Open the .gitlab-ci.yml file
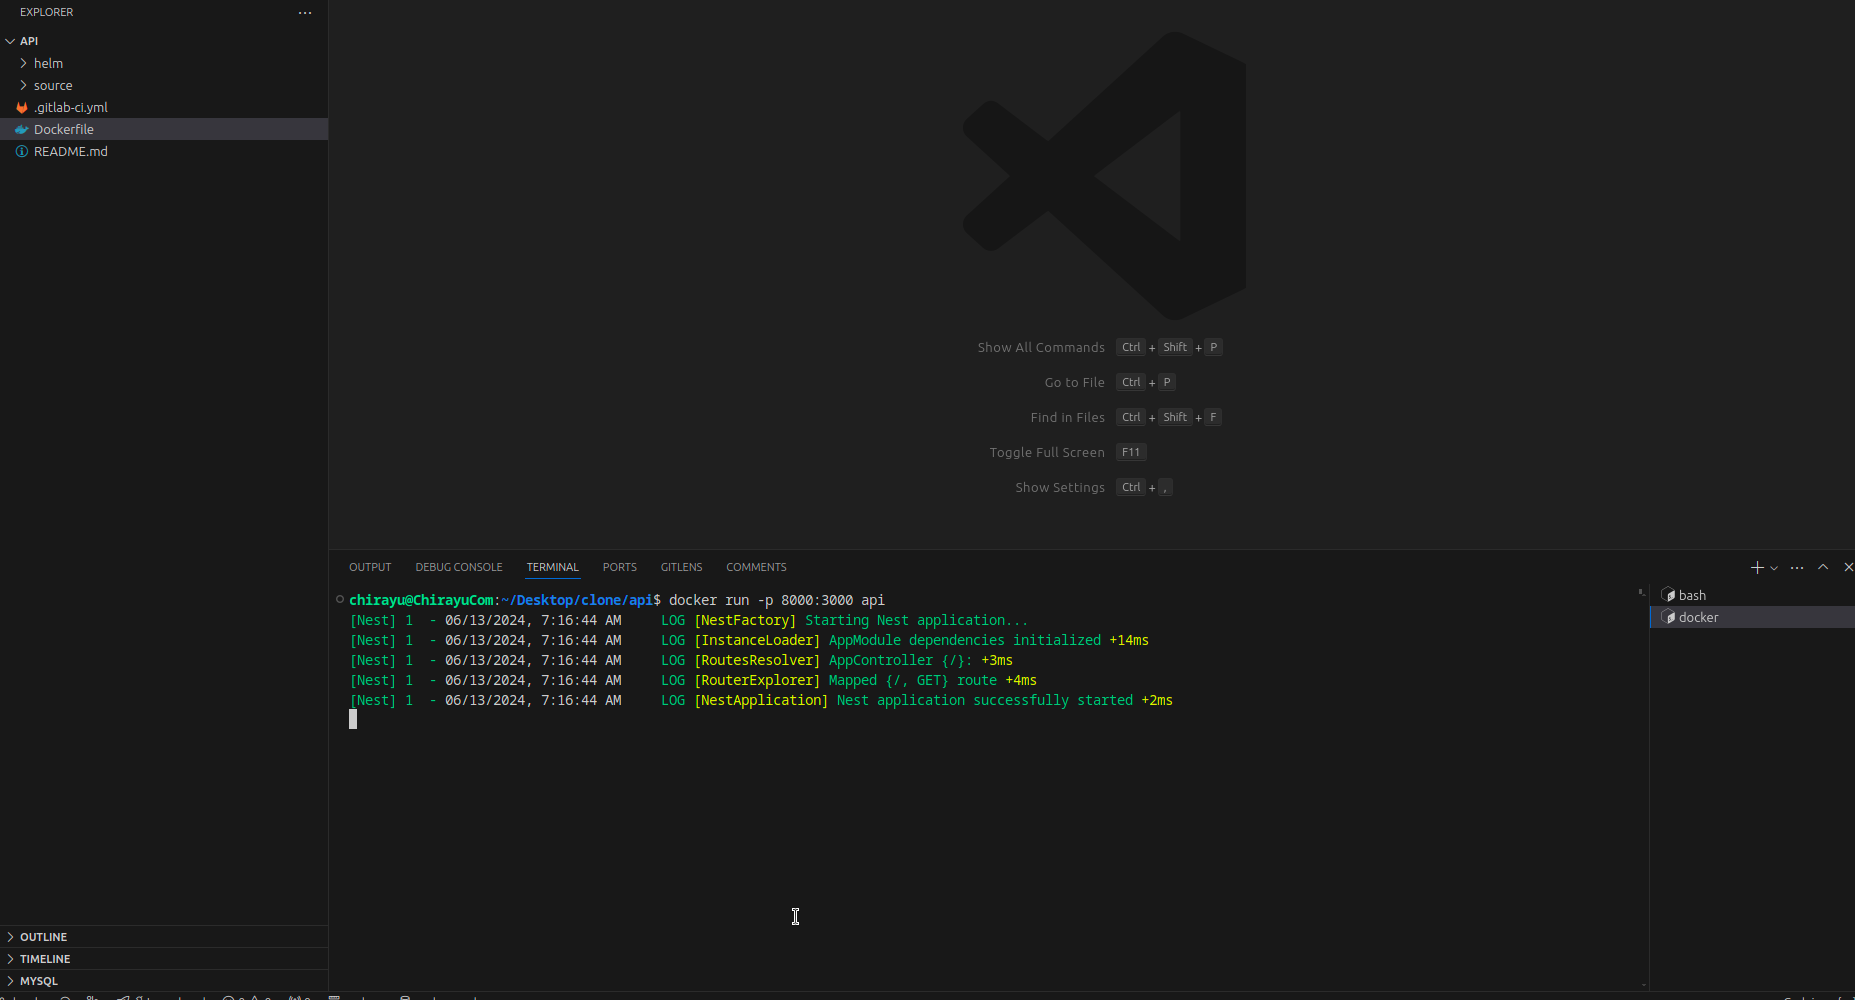 [164, 107]
